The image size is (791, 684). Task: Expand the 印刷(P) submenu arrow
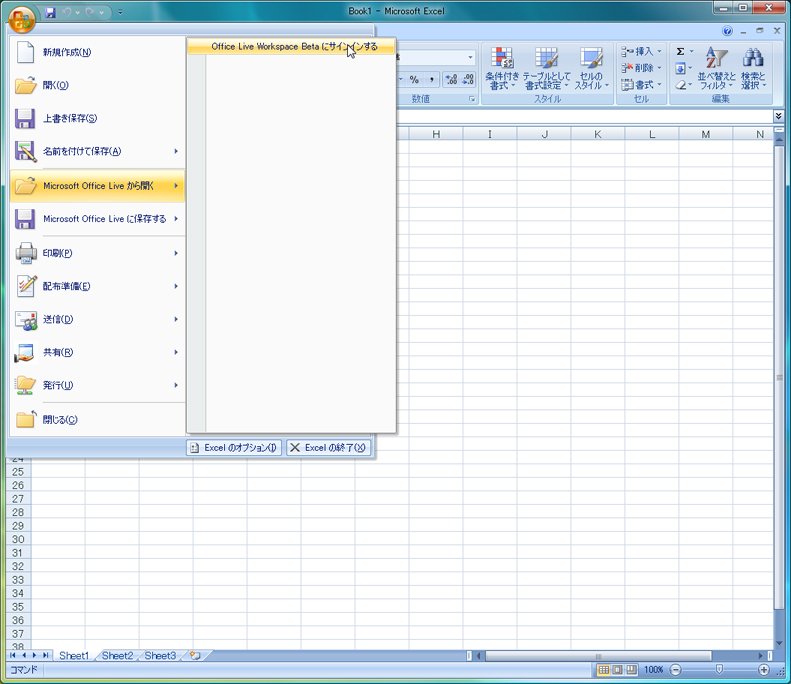[x=176, y=253]
